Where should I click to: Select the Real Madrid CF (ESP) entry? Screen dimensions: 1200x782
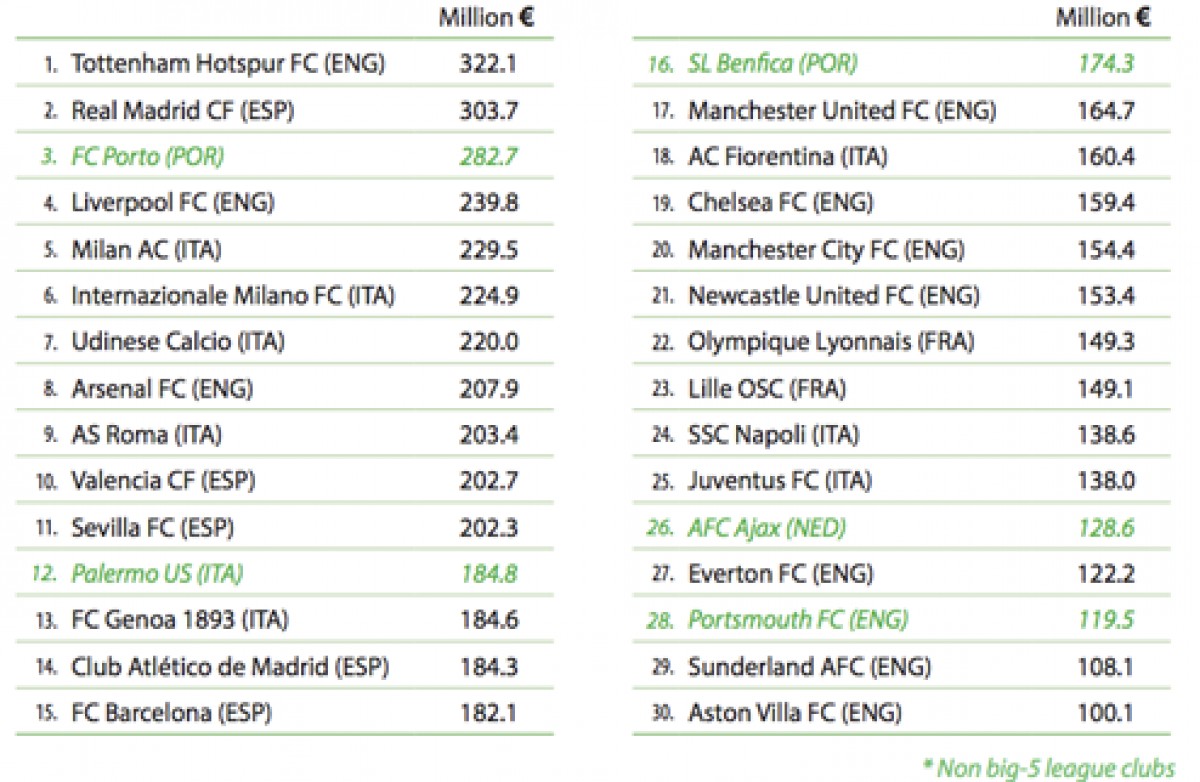point(183,110)
